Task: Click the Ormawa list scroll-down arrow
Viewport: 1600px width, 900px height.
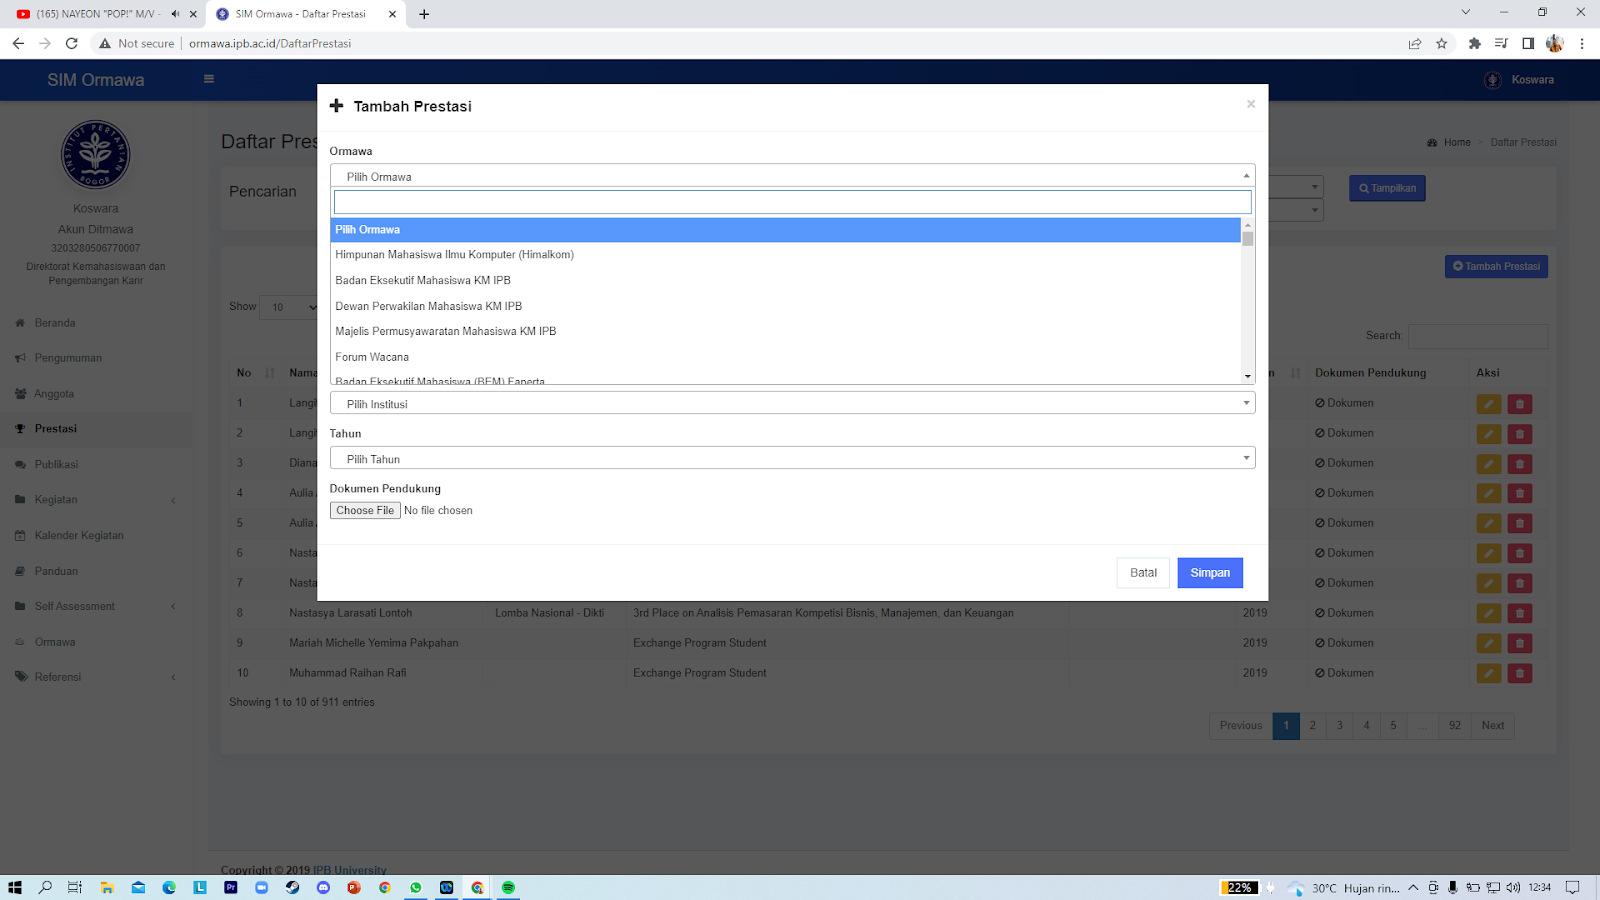Action: click(1248, 377)
